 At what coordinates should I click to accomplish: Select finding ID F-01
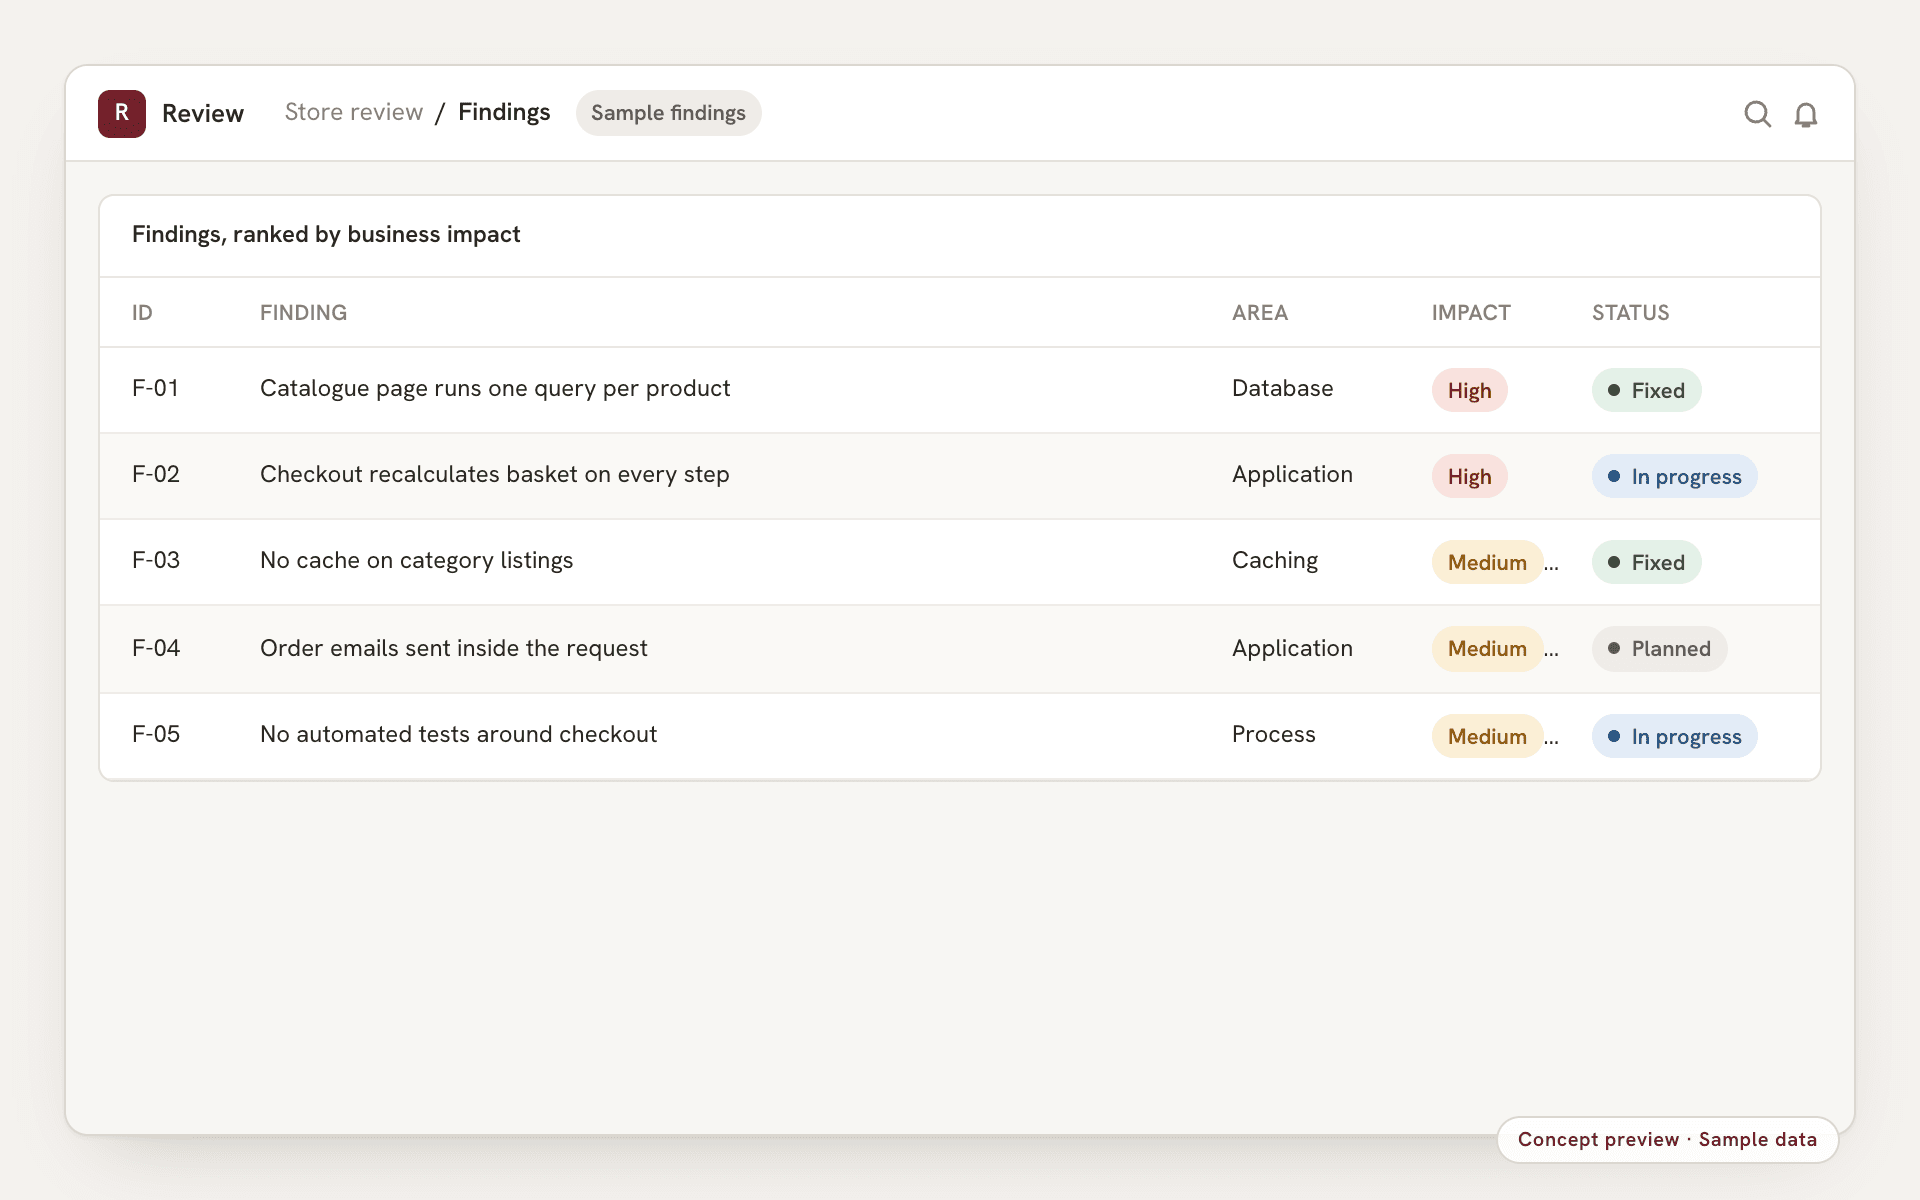(x=156, y=388)
